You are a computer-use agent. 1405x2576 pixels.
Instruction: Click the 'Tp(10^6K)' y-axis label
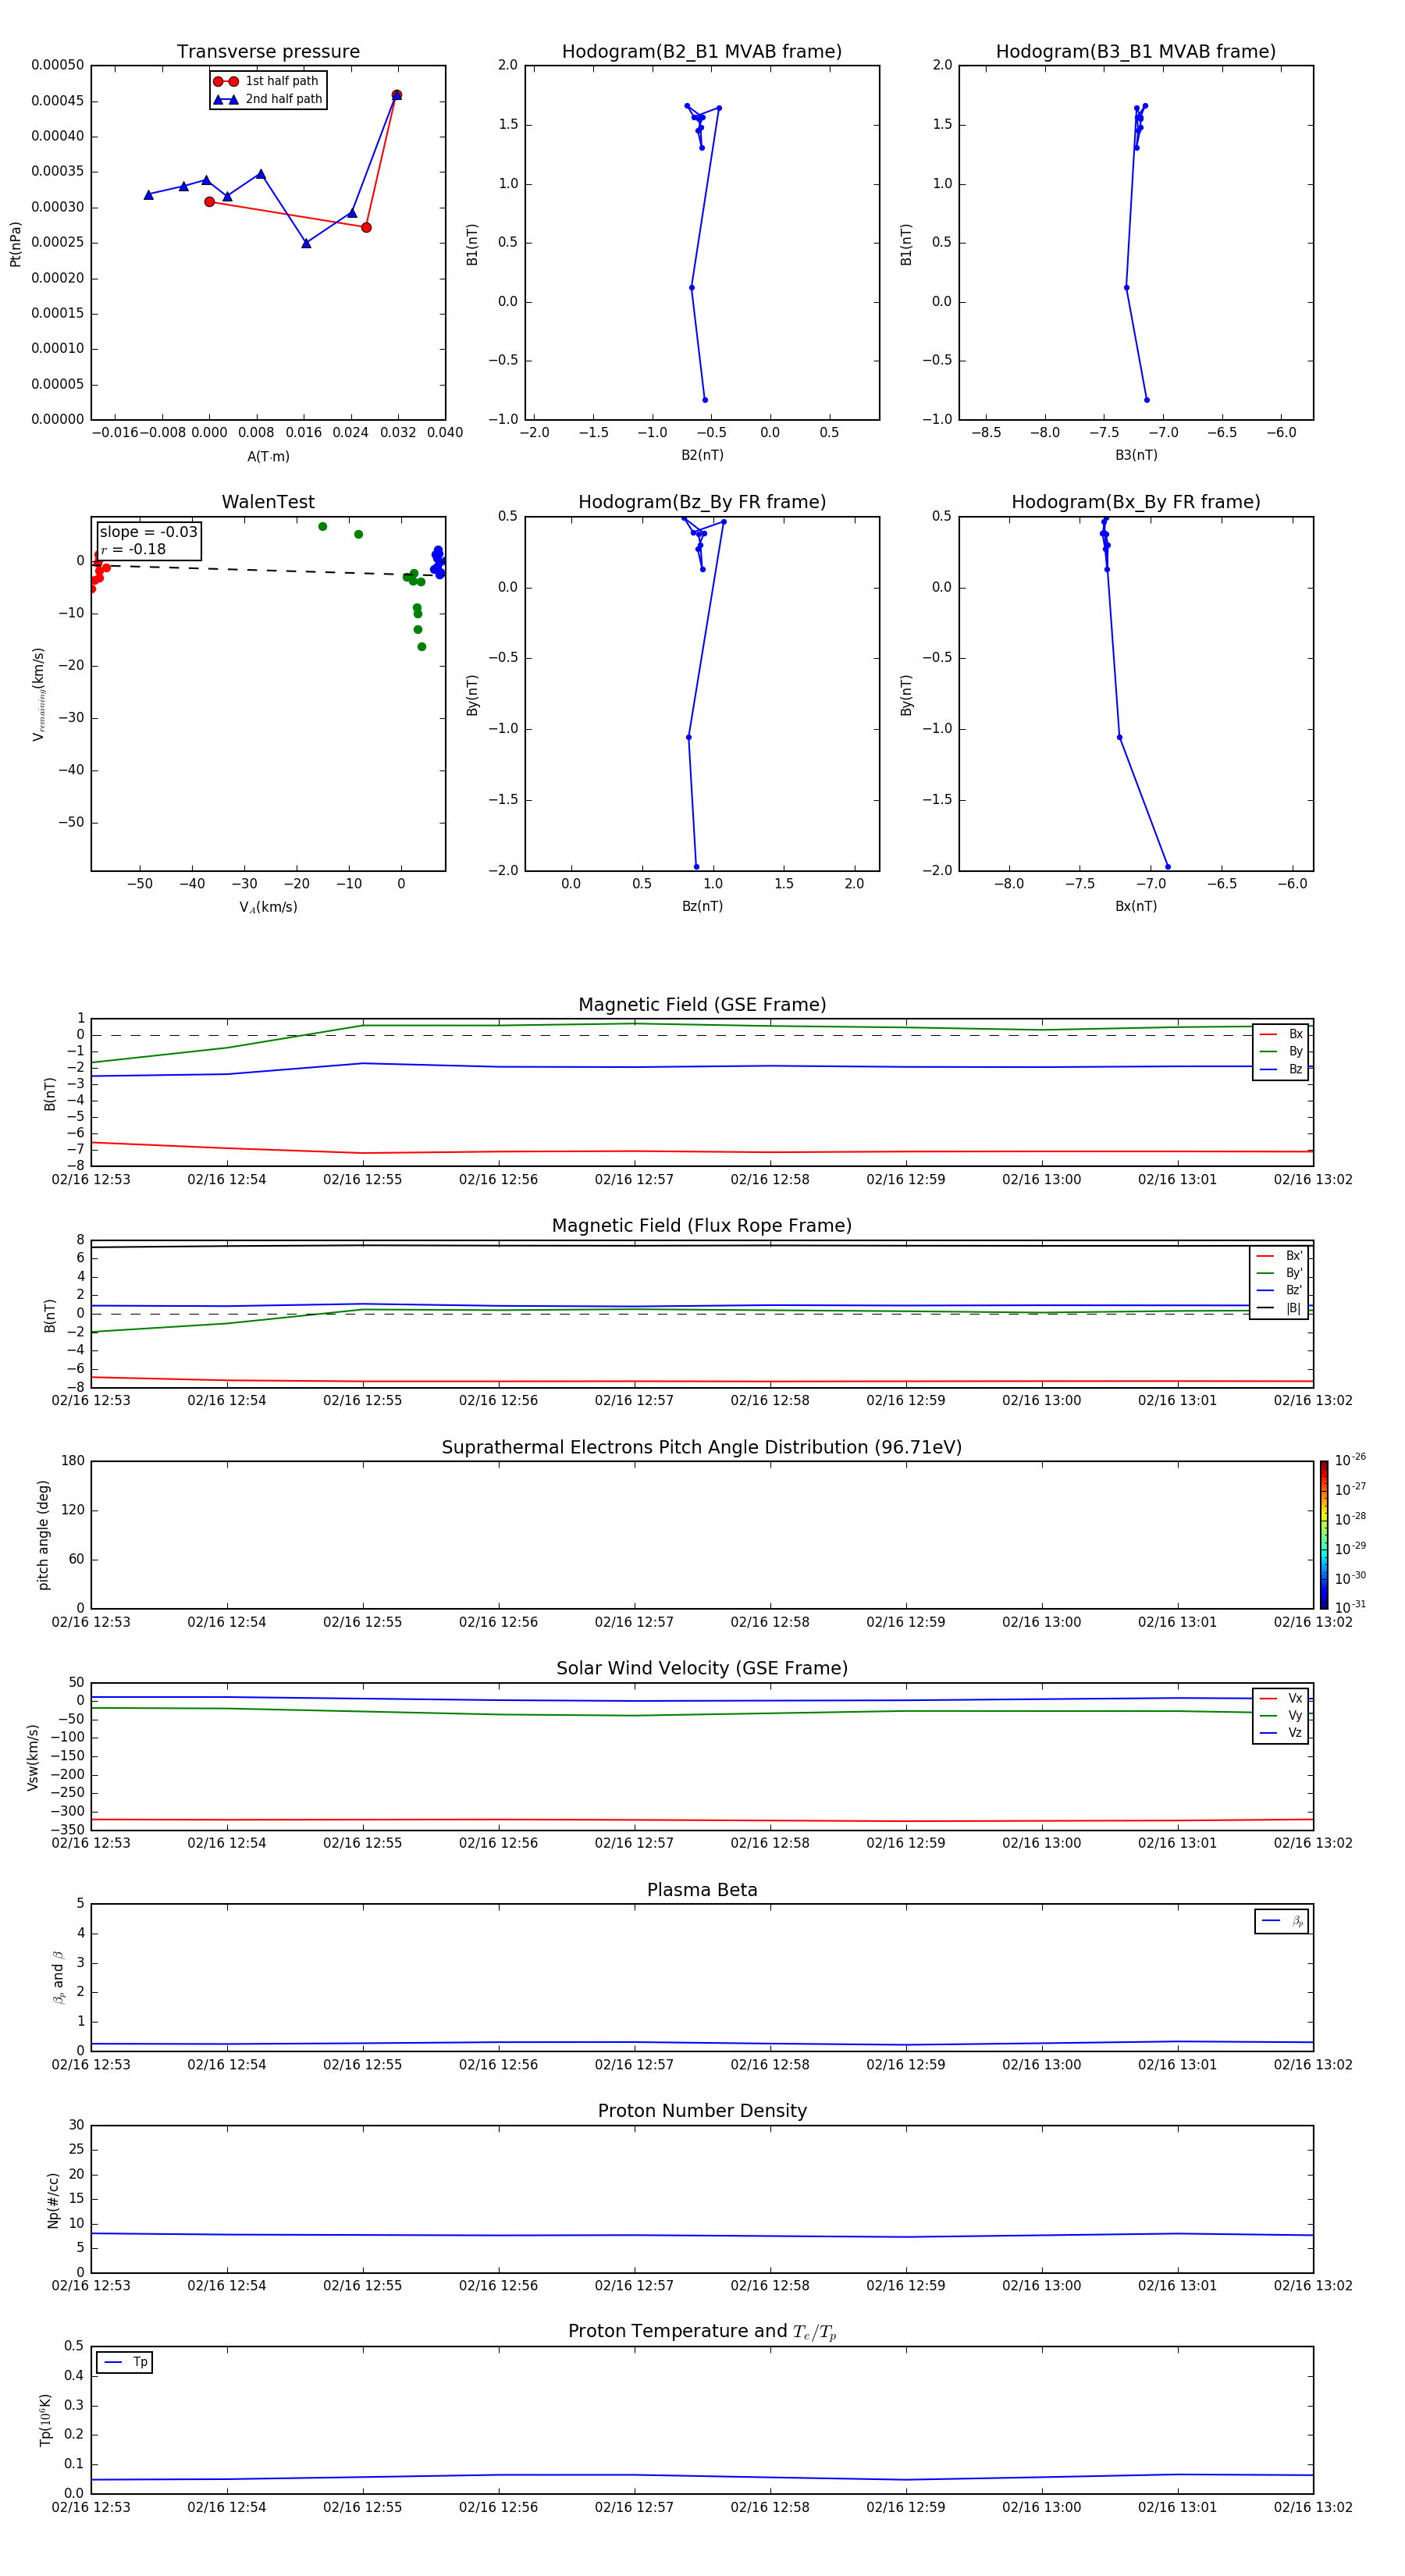click(45, 2420)
